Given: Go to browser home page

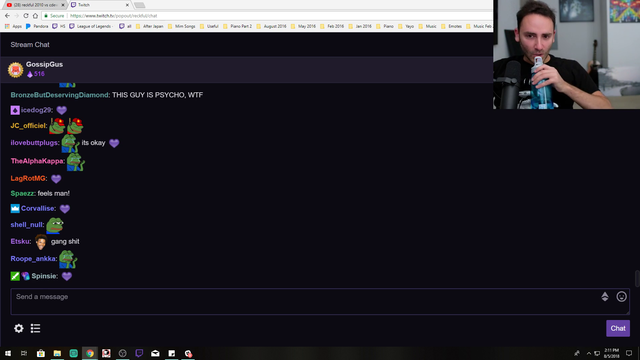Looking at the screenshot, I should point(36,16).
